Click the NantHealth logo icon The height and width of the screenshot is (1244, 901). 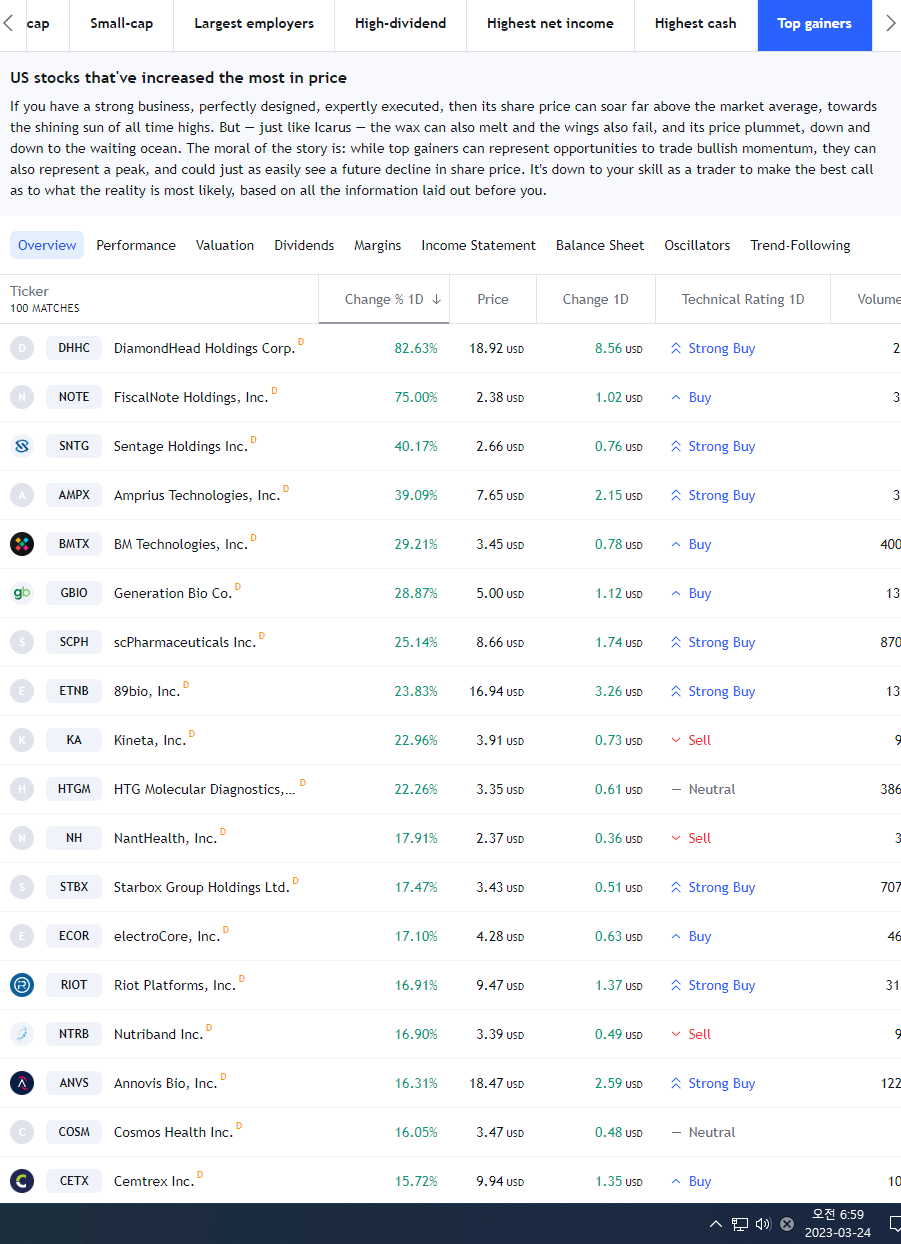22,838
